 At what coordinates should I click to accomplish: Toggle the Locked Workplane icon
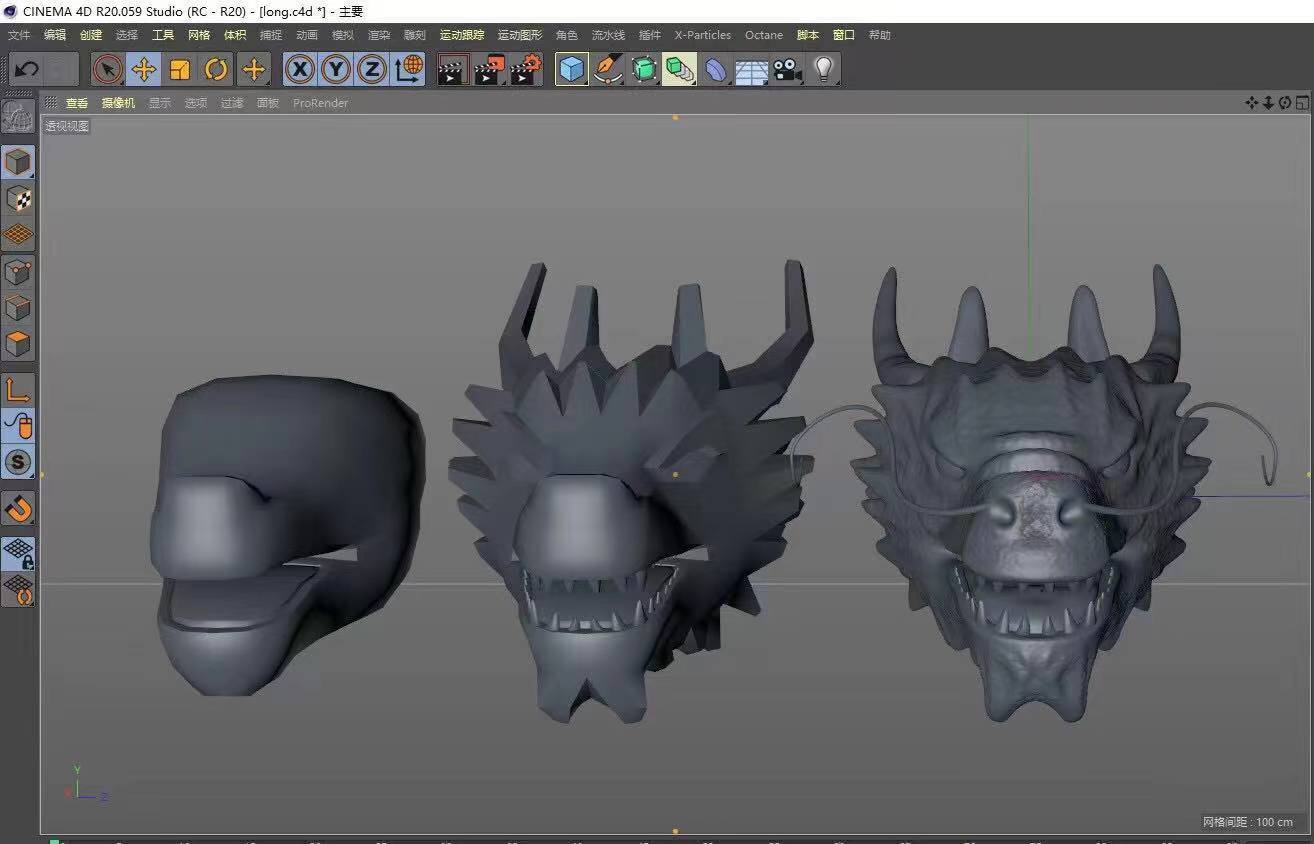click(18, 553)
